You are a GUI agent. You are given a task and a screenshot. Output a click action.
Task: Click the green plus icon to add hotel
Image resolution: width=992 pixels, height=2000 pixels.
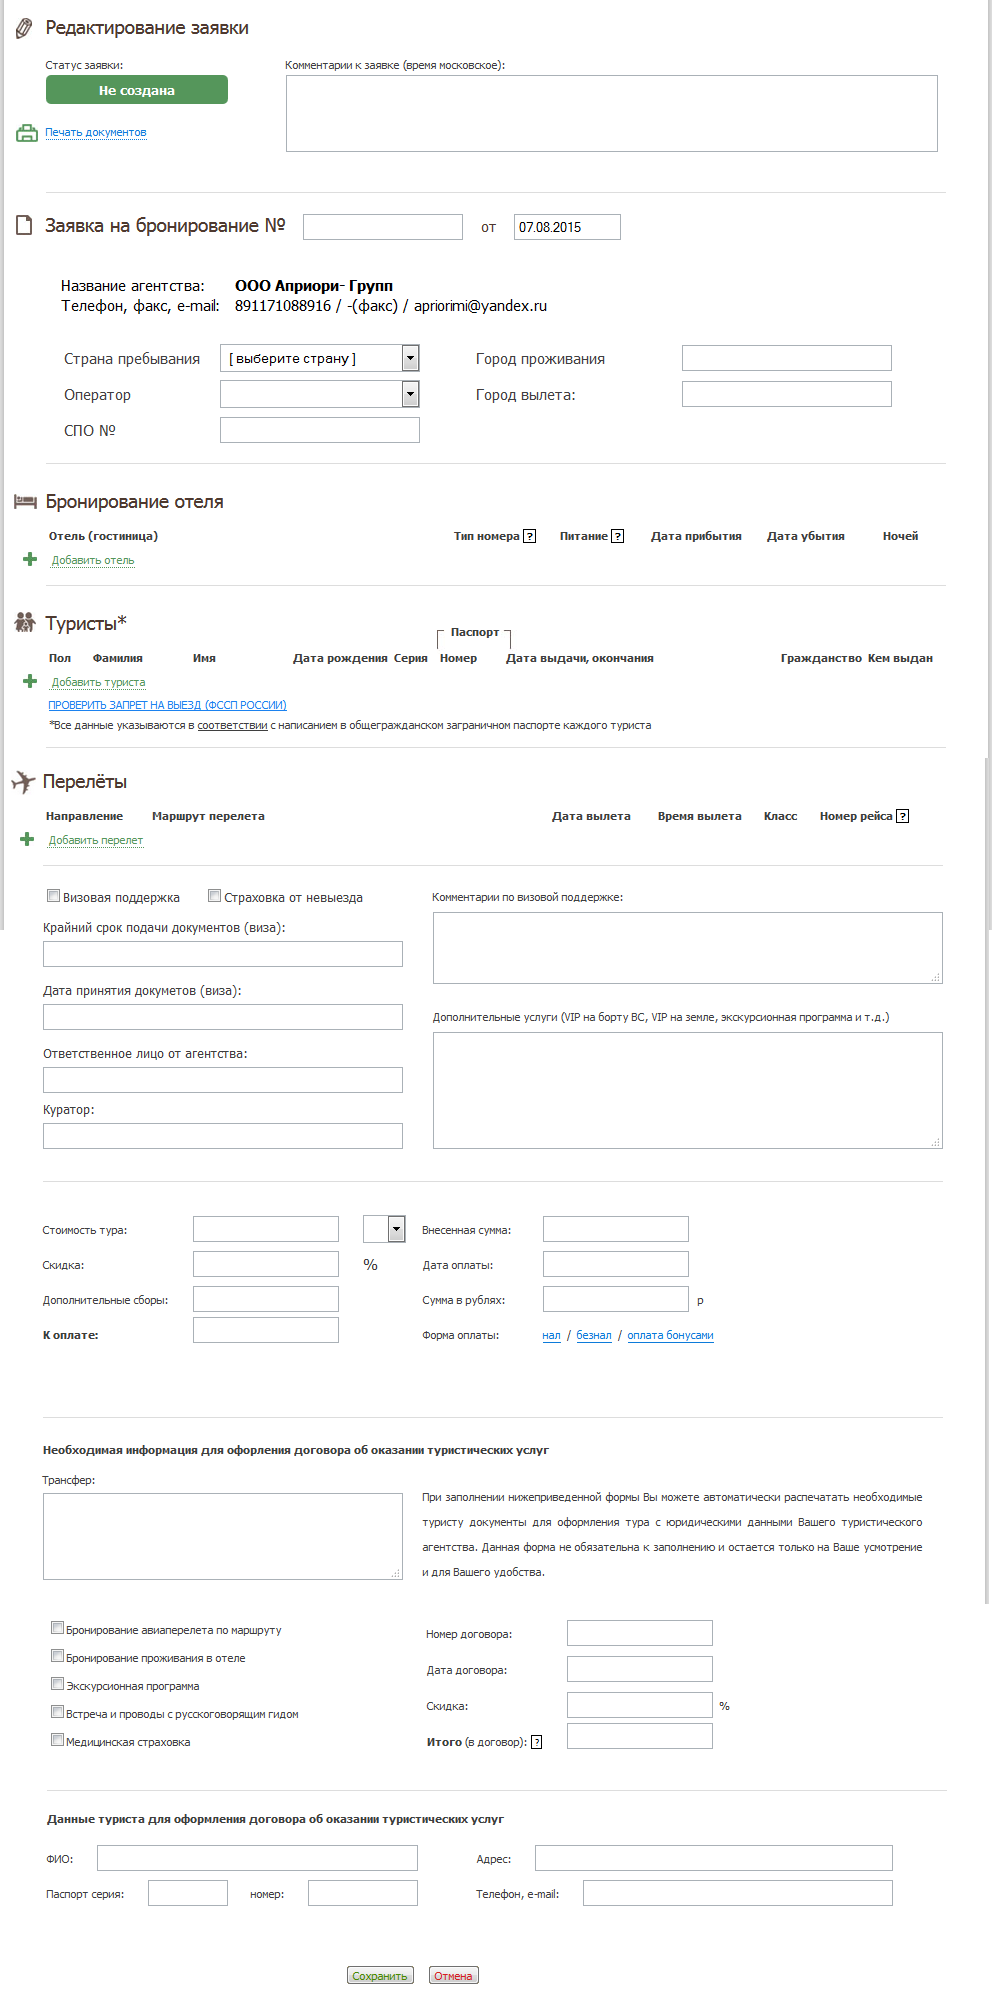coord(30,560)
